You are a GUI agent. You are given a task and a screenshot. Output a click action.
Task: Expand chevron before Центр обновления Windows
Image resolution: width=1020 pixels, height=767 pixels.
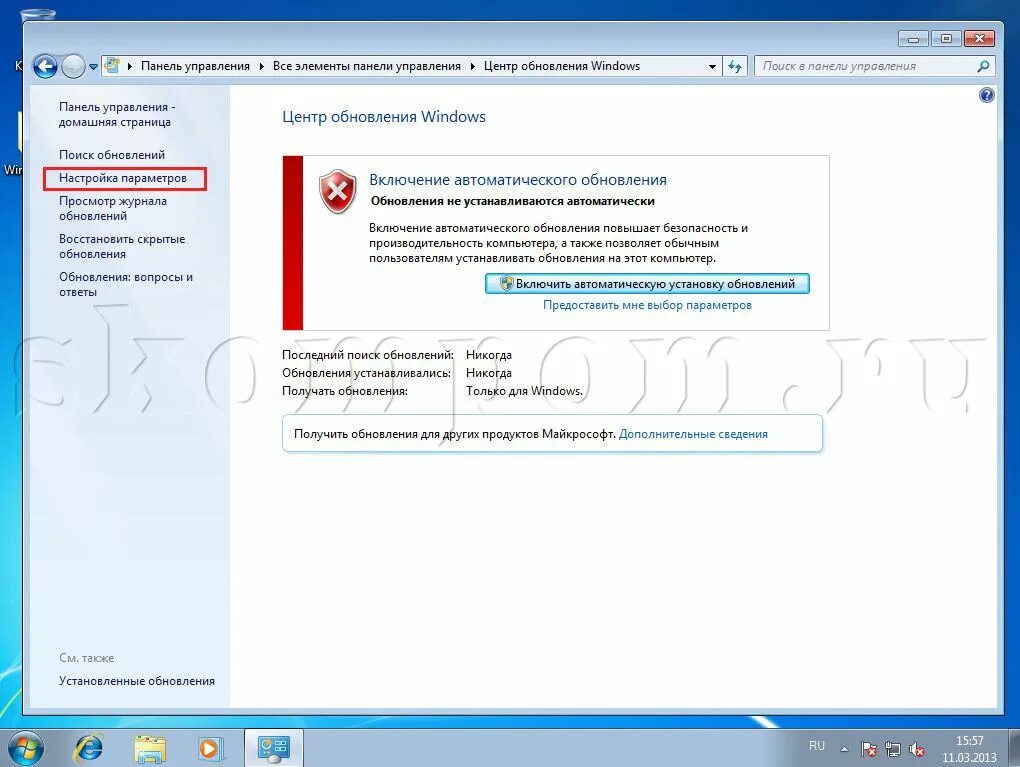pyautogui.click(x=472, y=66)
